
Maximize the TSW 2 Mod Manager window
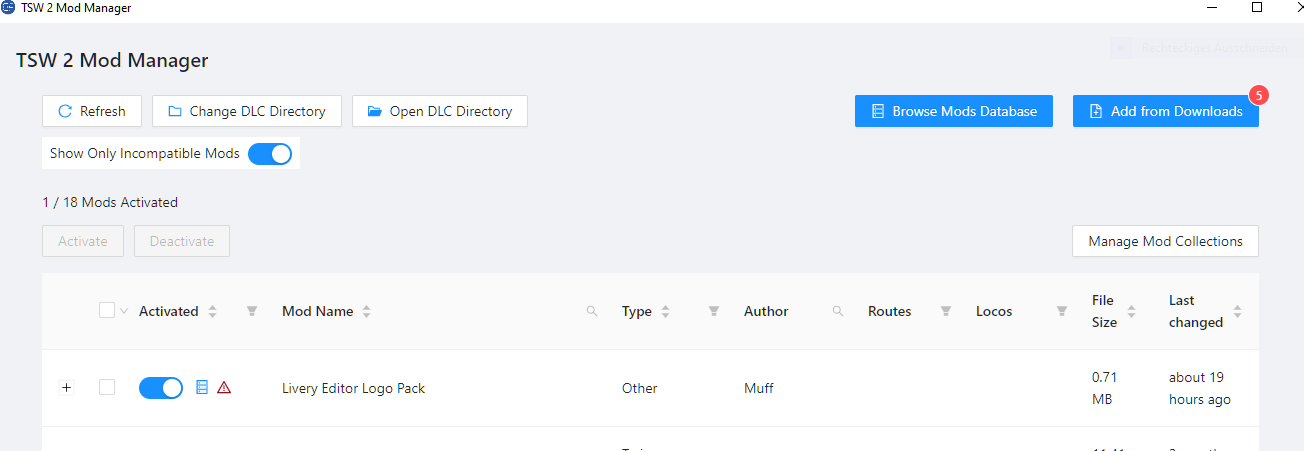click(1258, 8)
